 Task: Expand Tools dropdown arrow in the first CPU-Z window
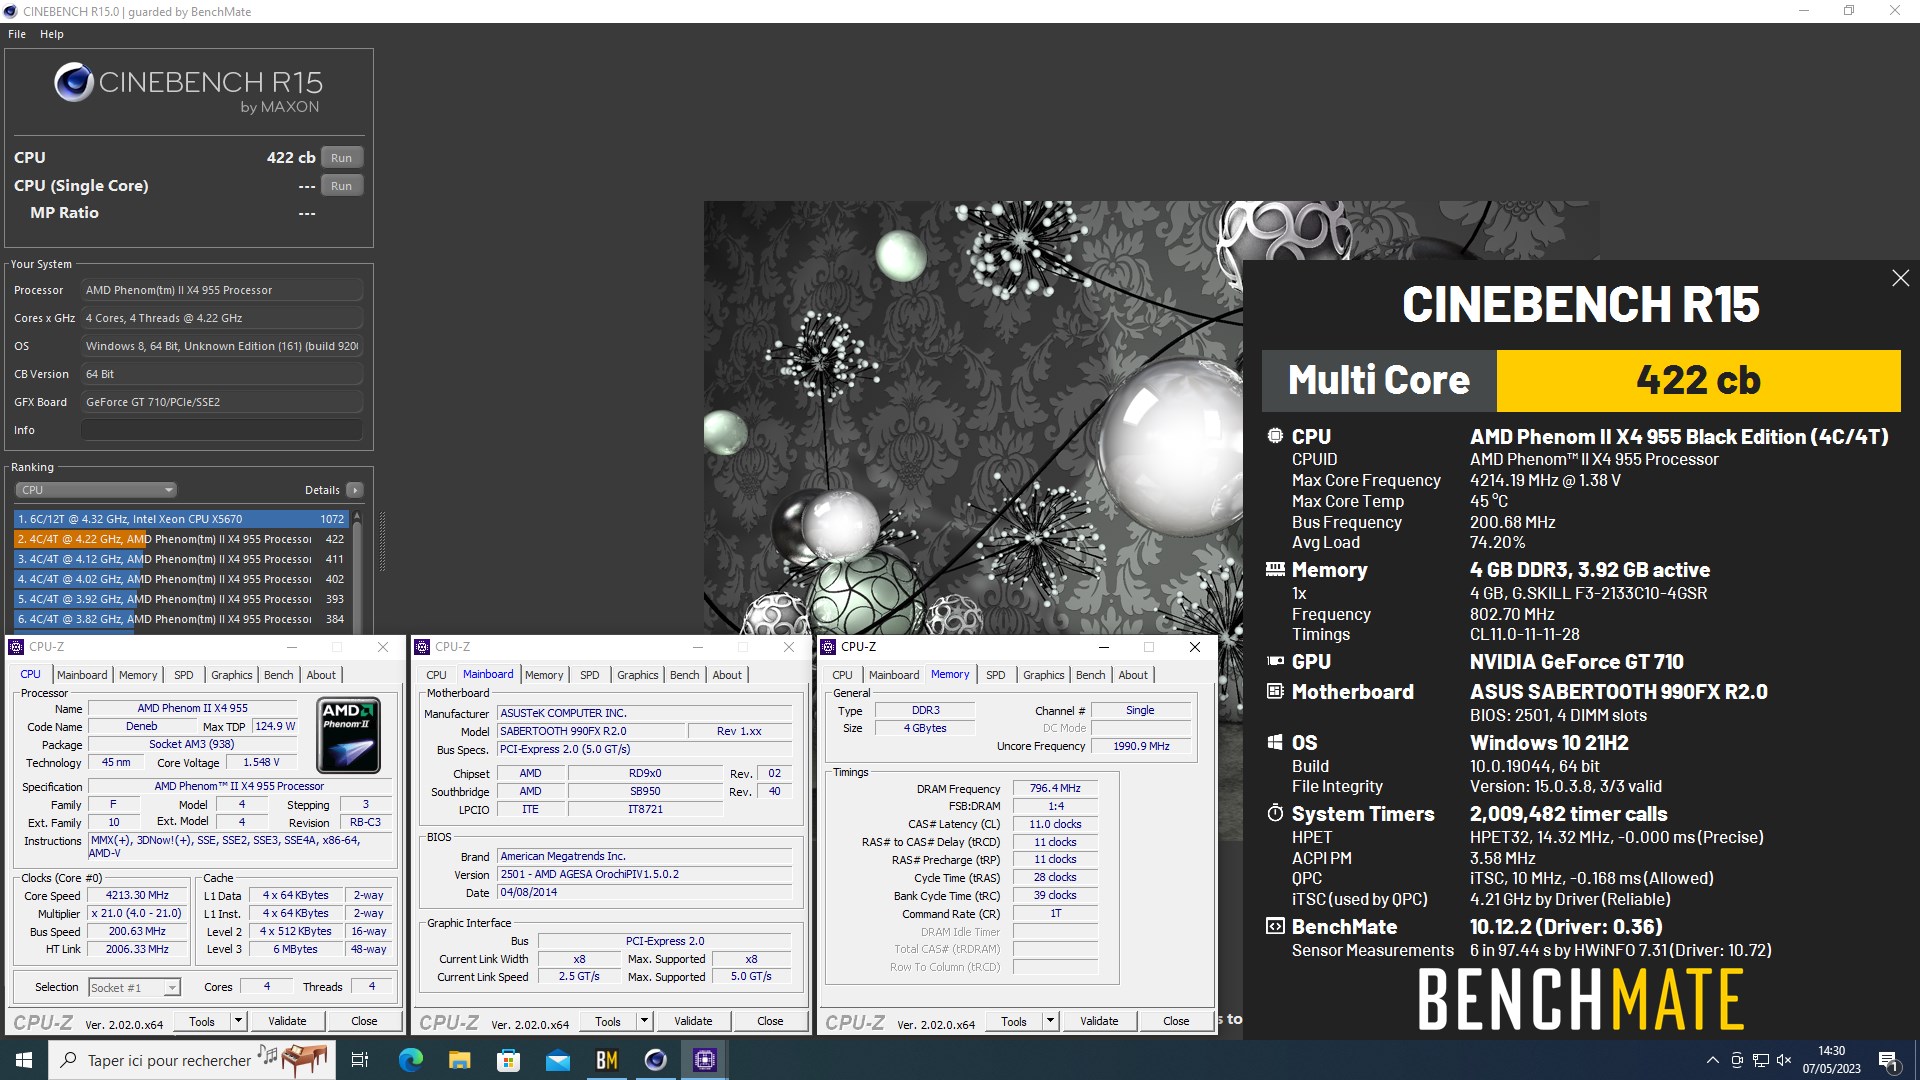pyautogui.click(x=238, y=1021)
